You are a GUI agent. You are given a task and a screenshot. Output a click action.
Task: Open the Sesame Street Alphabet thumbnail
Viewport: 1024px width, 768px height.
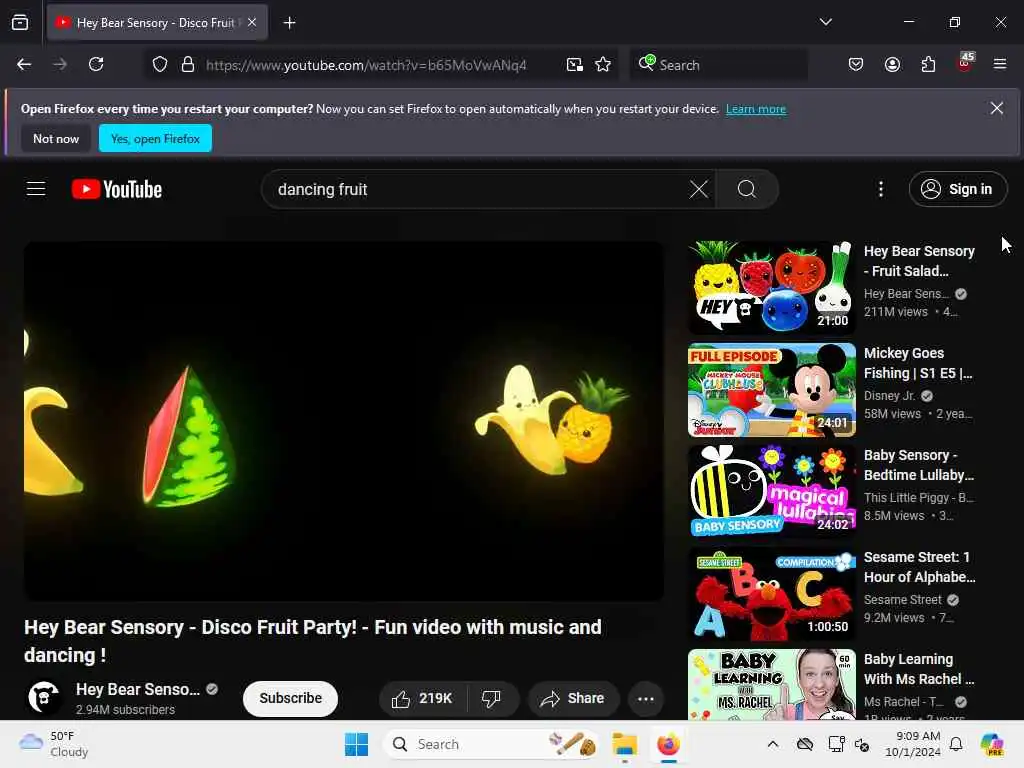772,594
